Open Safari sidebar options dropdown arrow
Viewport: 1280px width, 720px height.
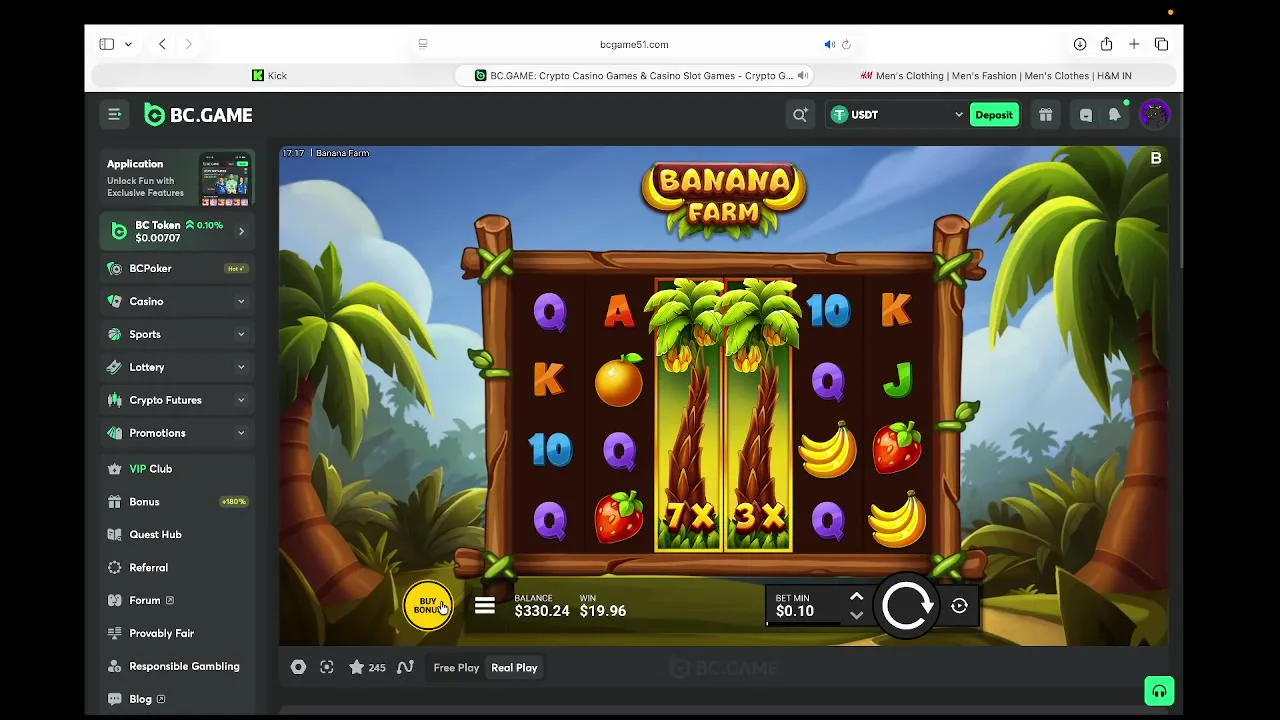point(128,44)
